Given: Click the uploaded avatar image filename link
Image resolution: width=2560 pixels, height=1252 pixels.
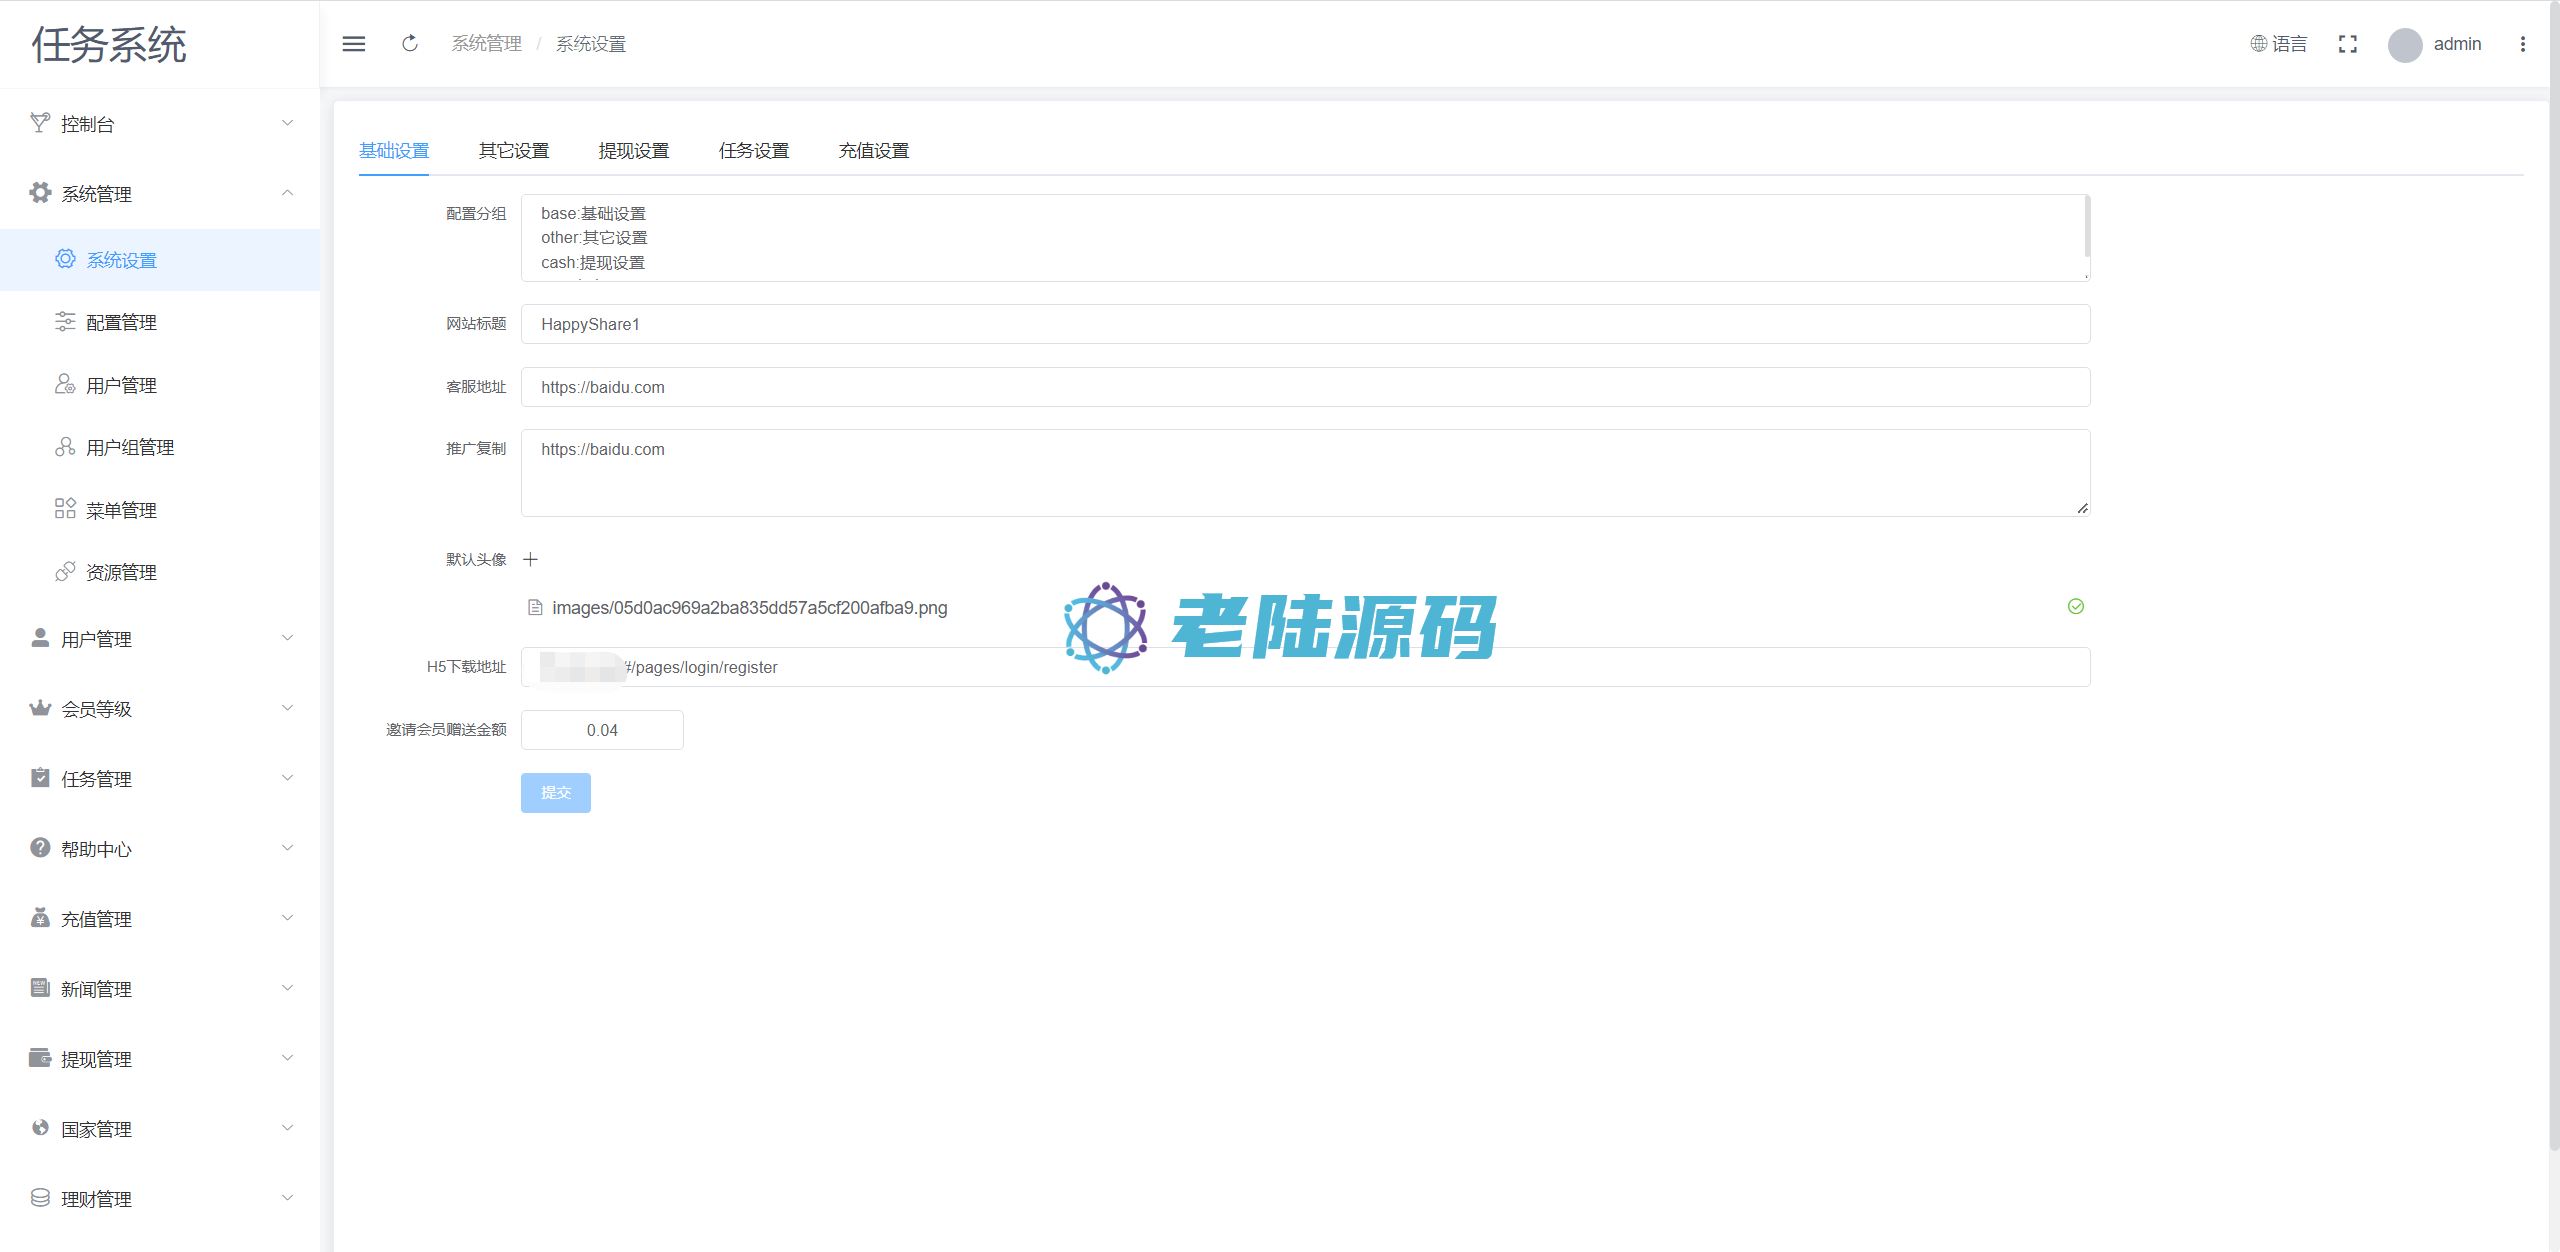Looking at the screenshot, I should (x=749, y=608).
